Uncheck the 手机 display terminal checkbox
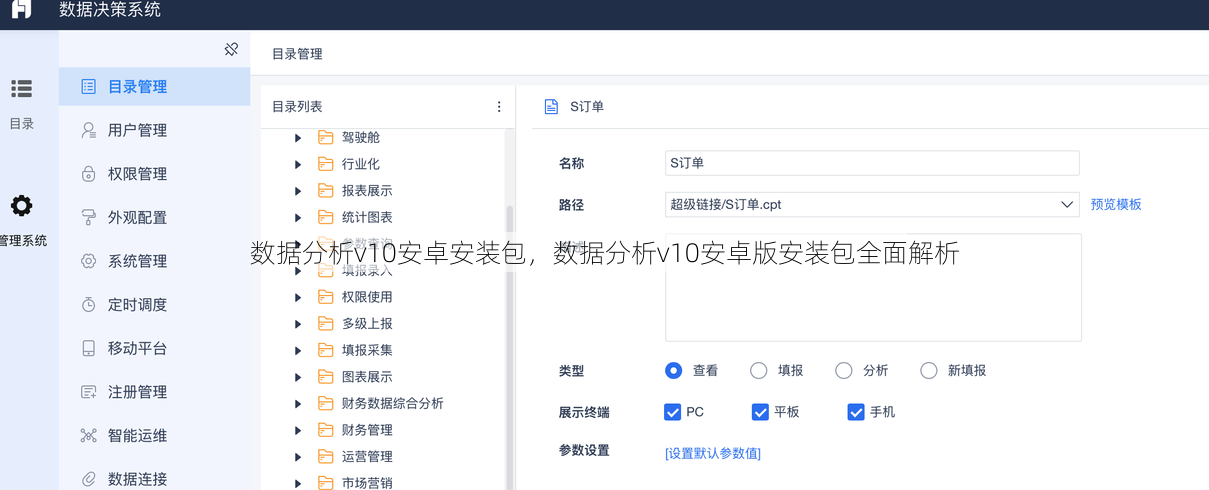This screenshot has height=490, width=1209. 855,412
